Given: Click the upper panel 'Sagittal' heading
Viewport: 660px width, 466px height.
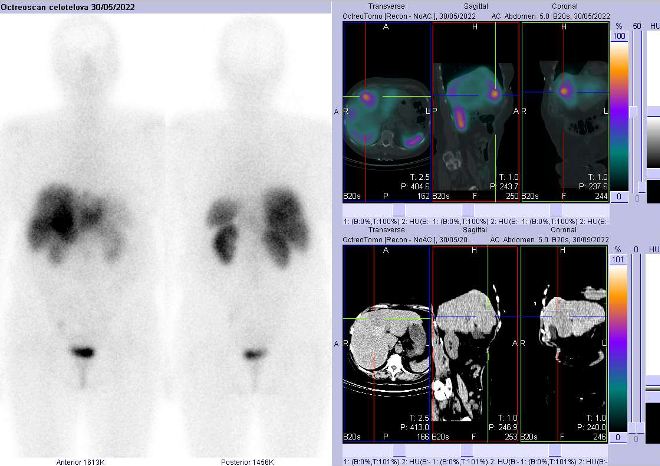Looking at the screenshot, I should pyautogui.click(x=476, y=6).
